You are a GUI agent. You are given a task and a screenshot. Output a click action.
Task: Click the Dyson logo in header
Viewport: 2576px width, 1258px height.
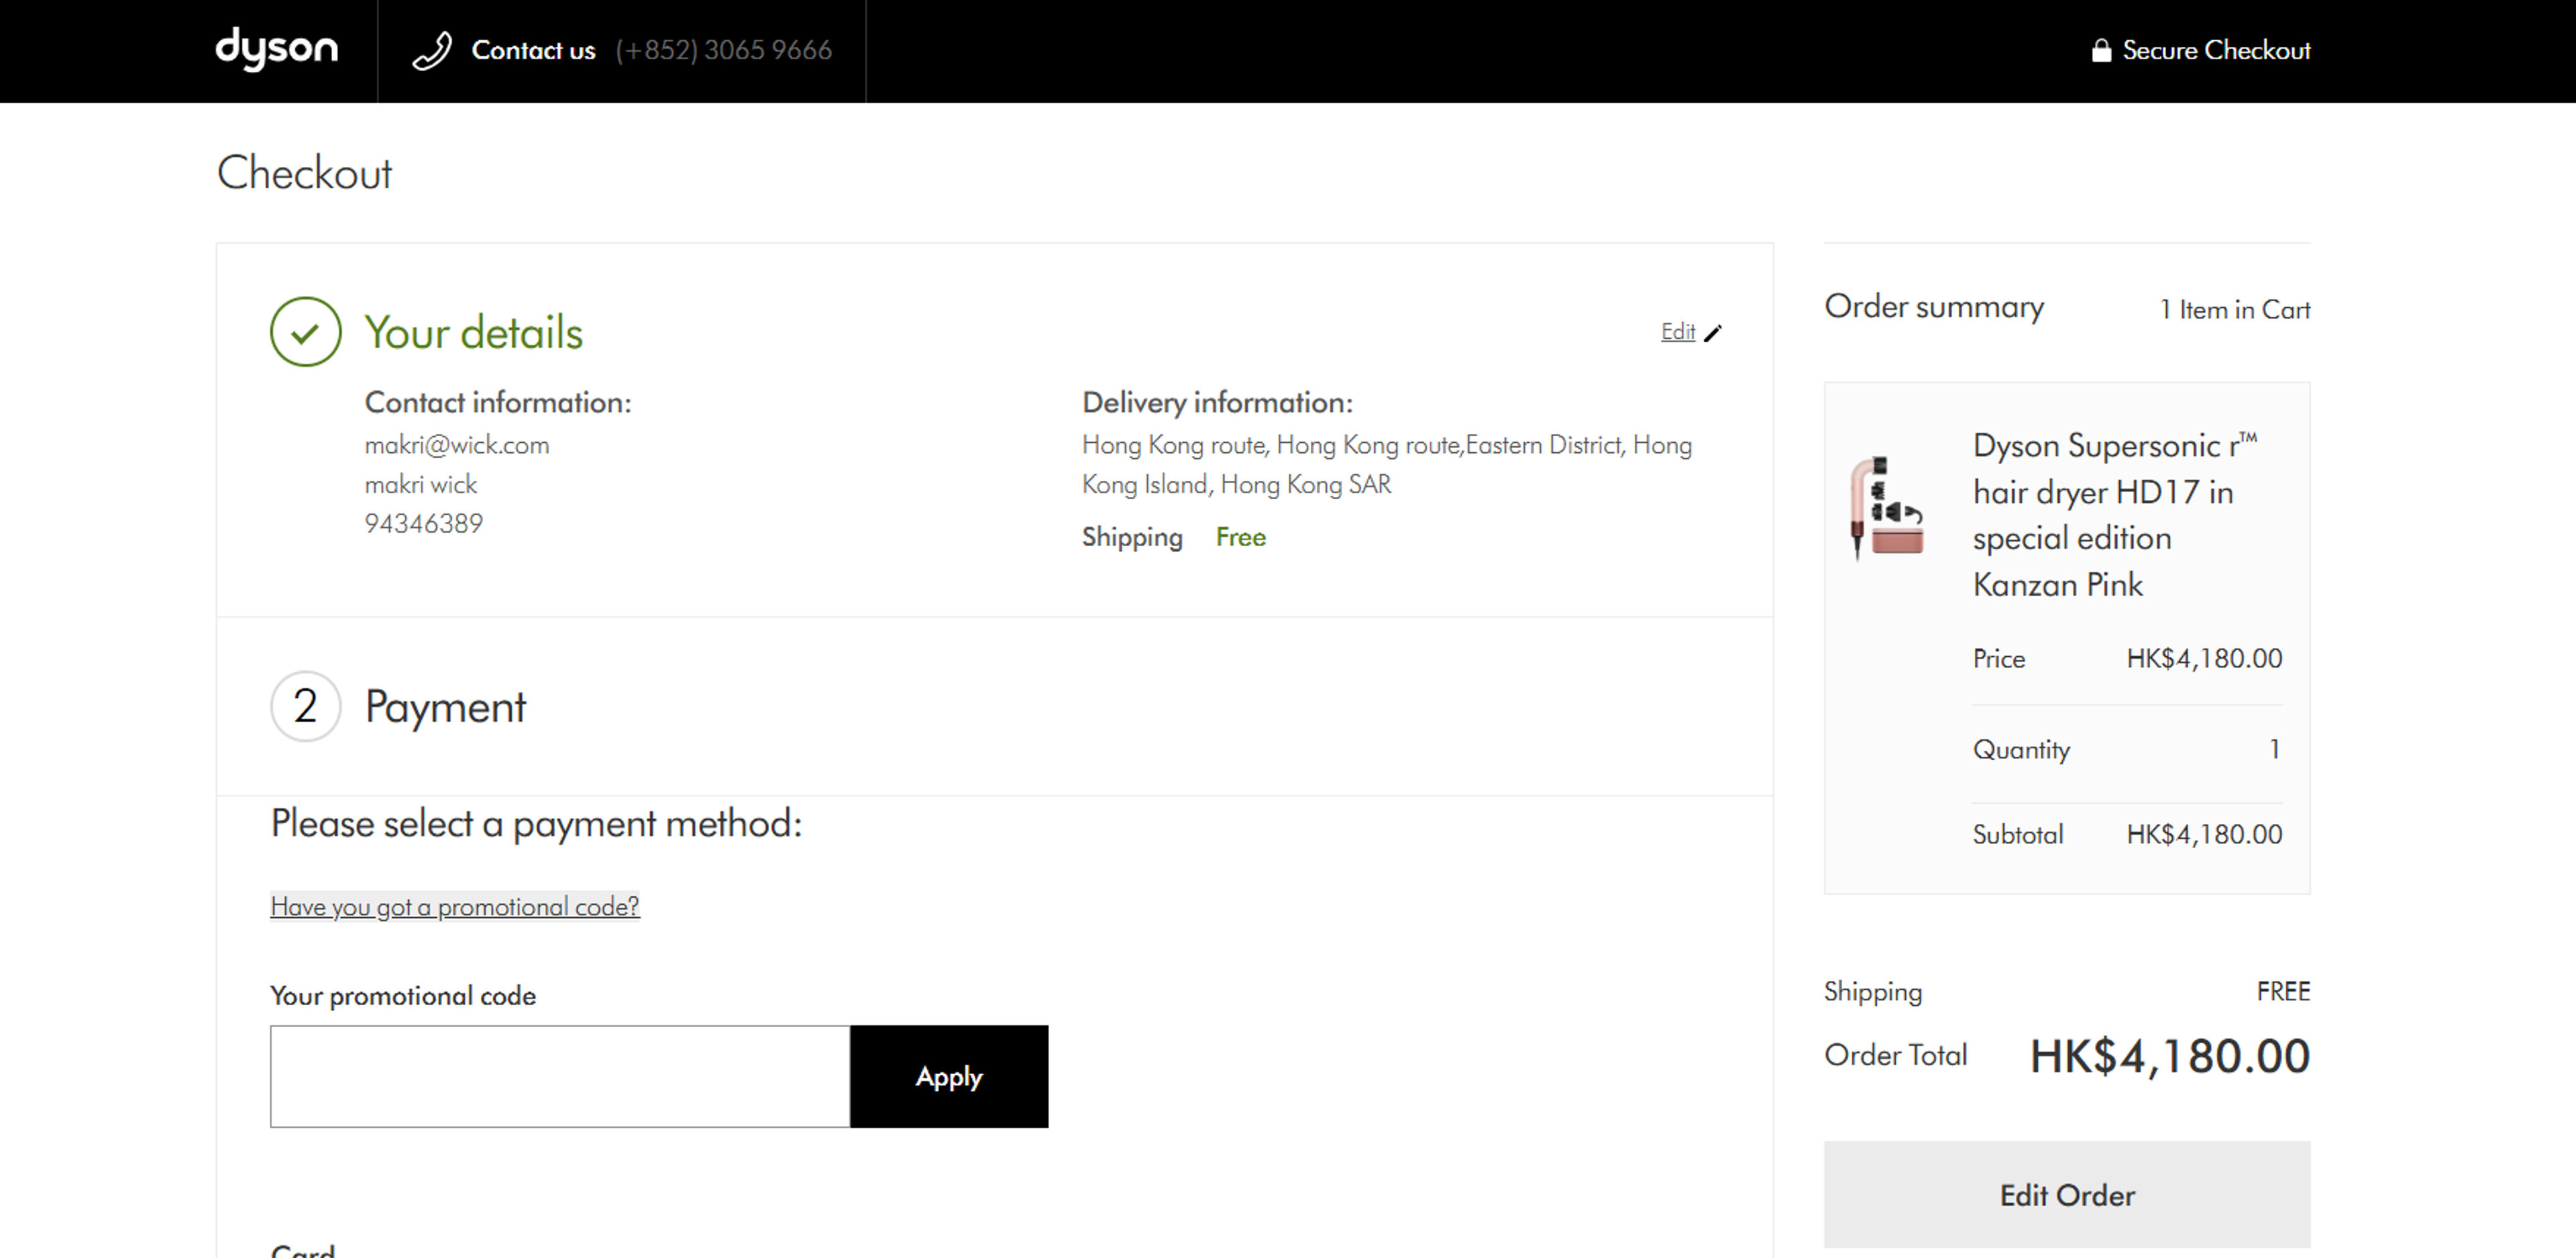tap(277, 48)
